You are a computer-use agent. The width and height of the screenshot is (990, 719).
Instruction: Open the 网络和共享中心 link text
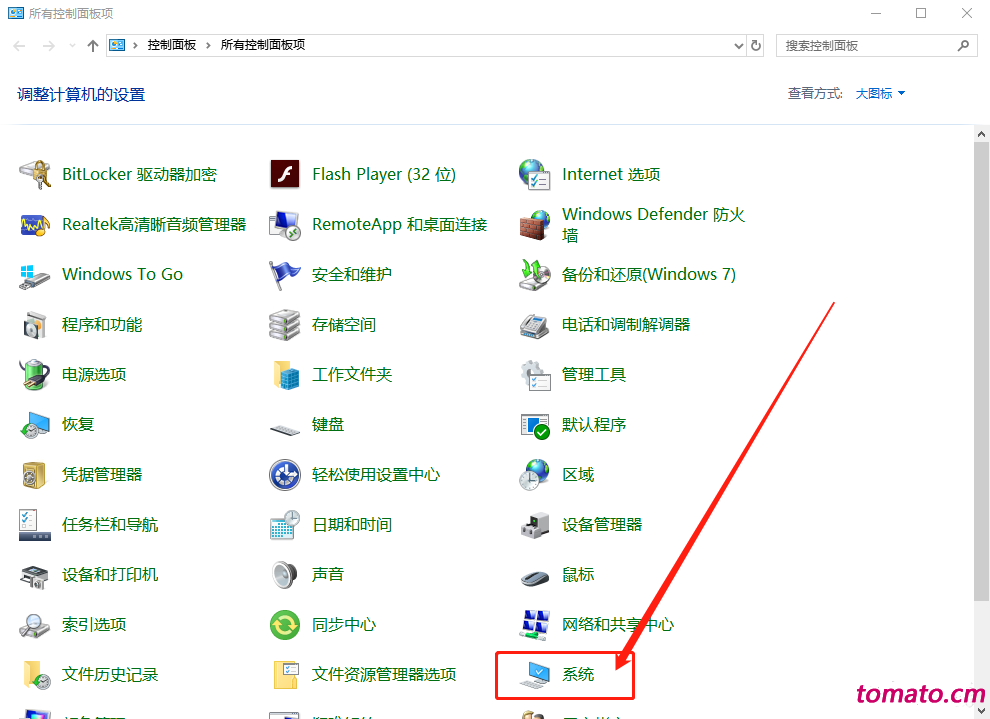click(x=618, y=625)
